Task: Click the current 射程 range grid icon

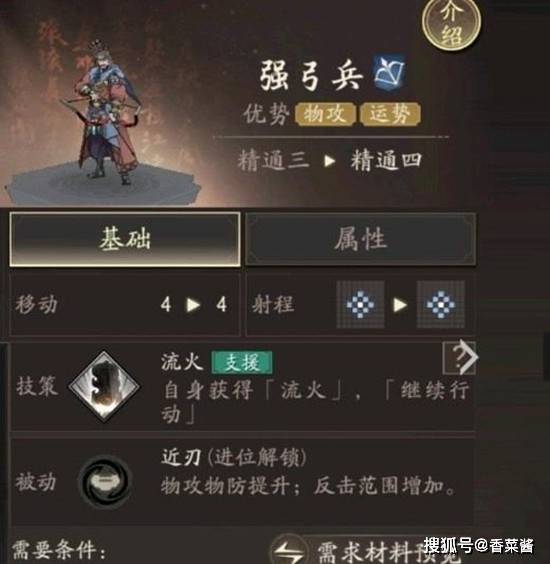Action: (360, 305)
